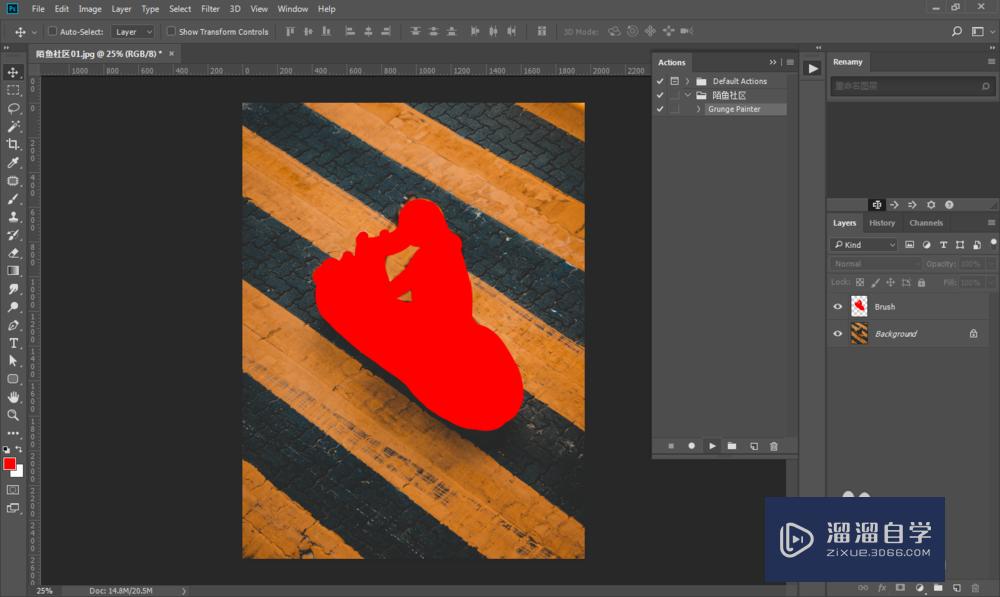1000x597 pixels.
Task: Toggle the layer filter on/off switch
Action: [993, 243]
